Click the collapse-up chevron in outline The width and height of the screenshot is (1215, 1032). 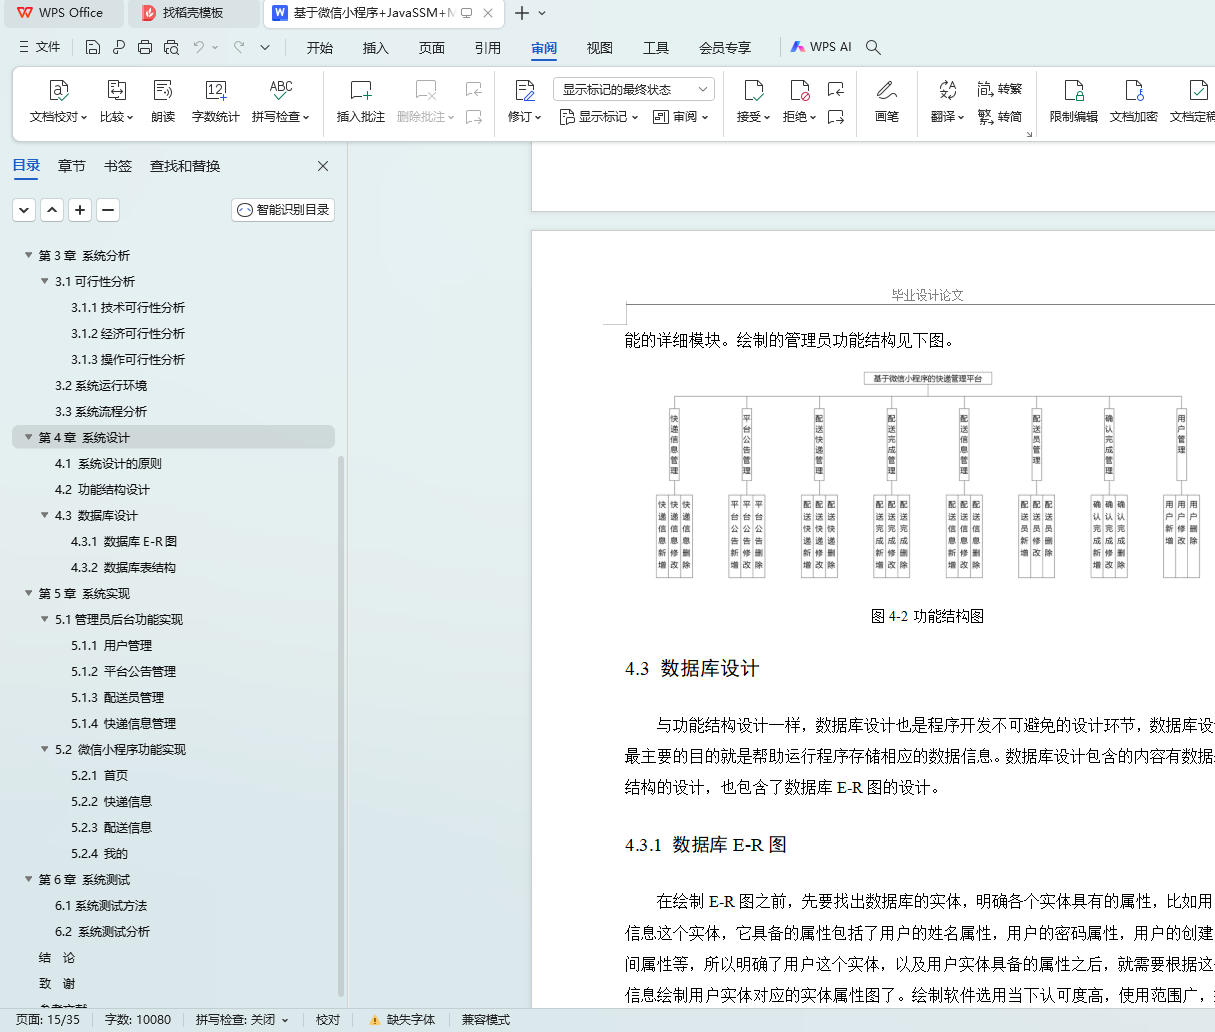[x=52, y=210]
